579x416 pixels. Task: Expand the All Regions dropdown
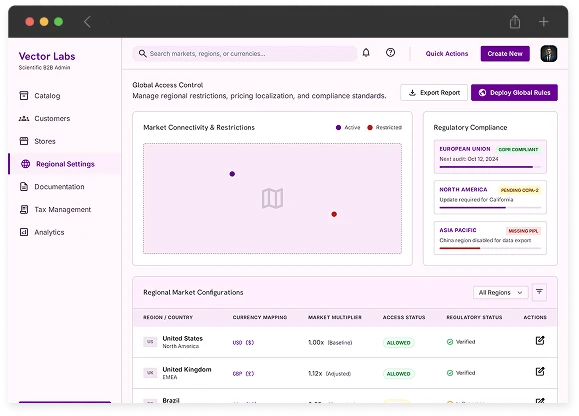[x=501, y=292]
